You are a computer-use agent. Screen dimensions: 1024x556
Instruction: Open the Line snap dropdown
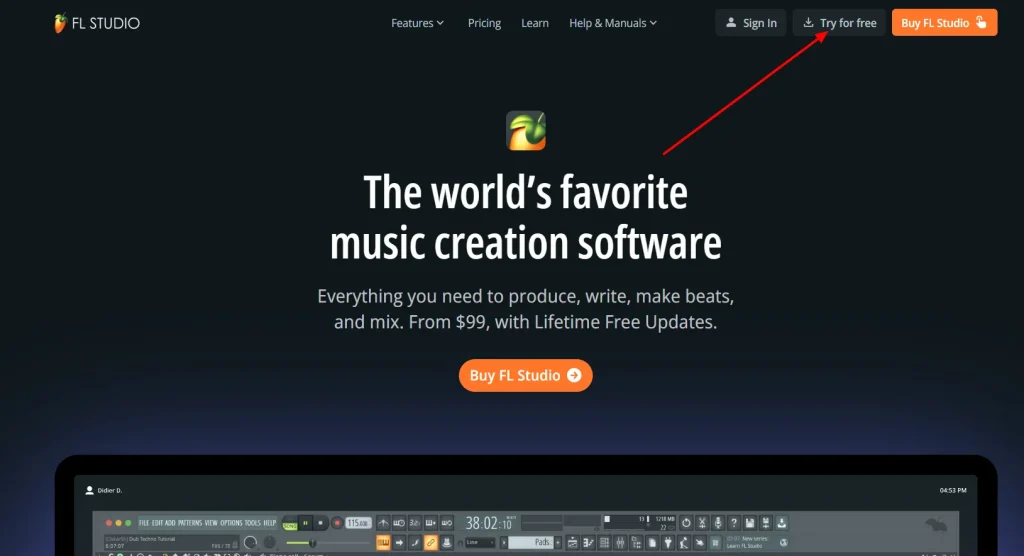coord(480,542)
